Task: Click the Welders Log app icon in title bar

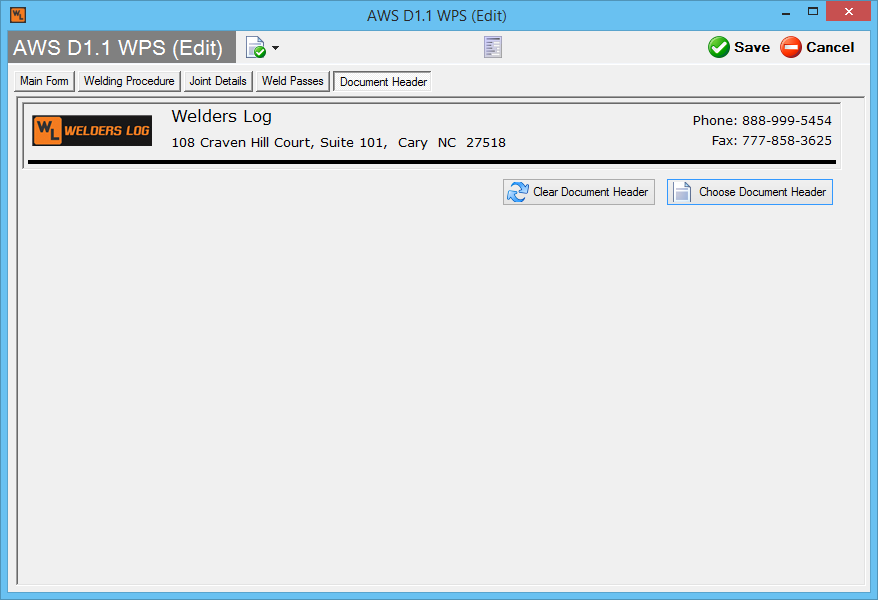Action: pos(18,15)
